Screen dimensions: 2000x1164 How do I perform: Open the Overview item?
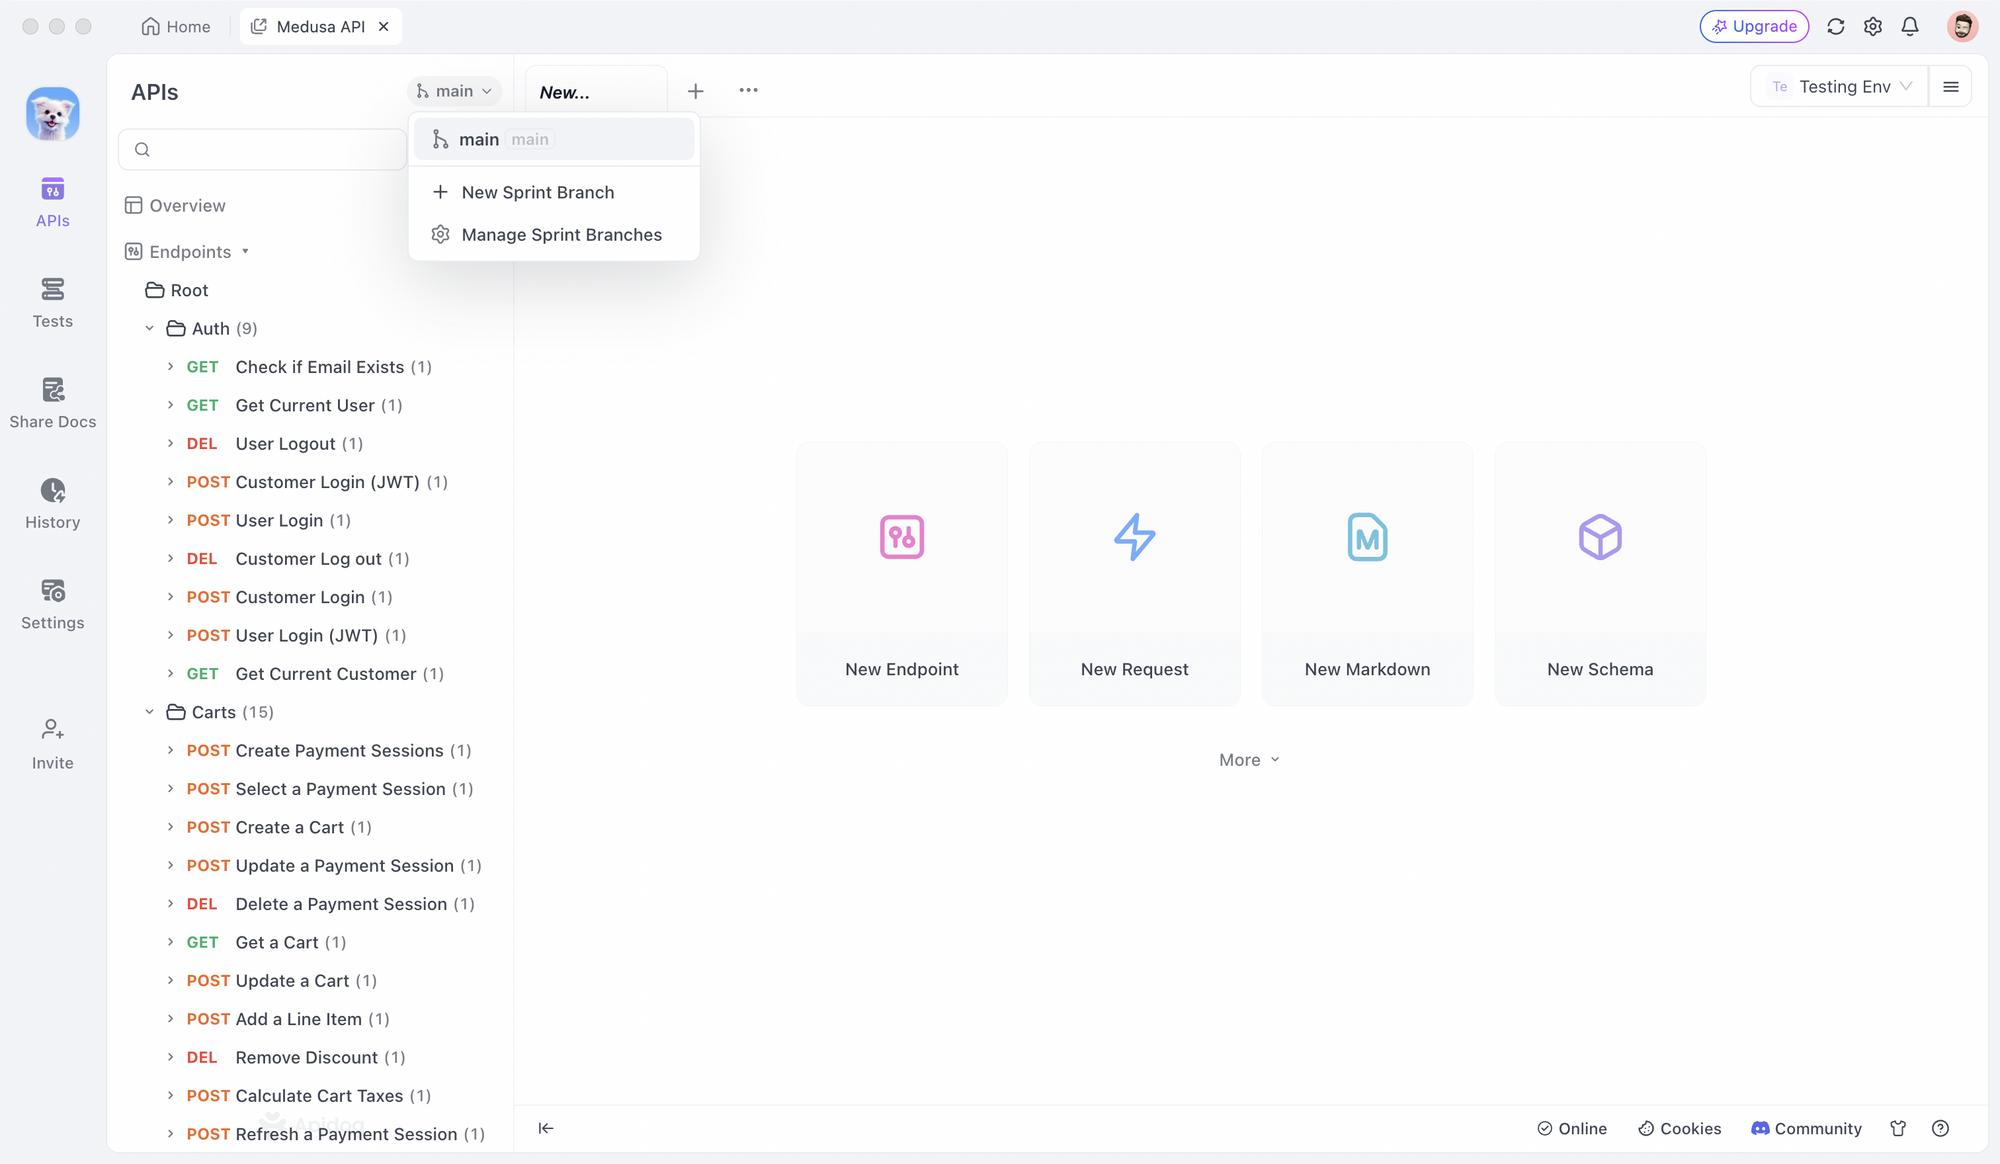176,205
